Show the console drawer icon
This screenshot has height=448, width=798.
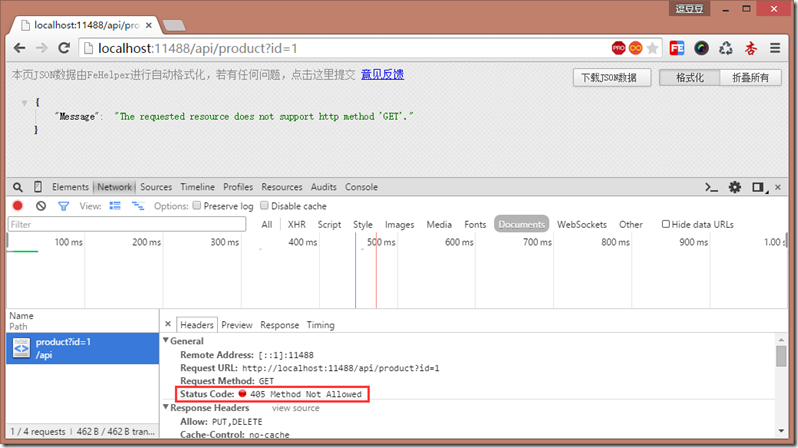(711, 188)
